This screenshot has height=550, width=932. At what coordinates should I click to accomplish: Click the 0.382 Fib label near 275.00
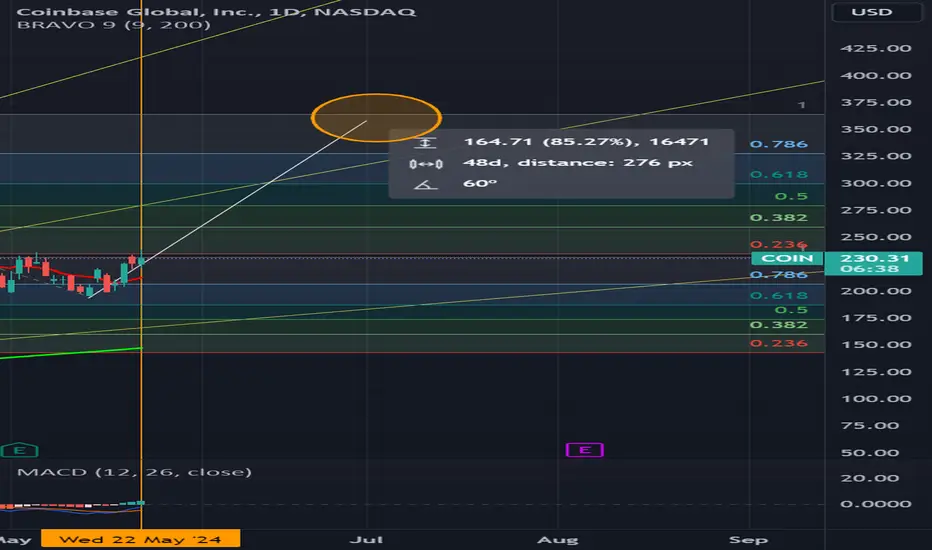pos(779,218)
